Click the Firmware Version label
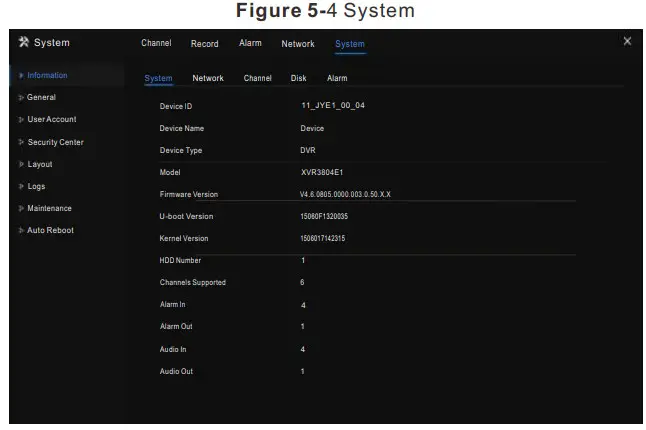The width and height of the screenshot is (646, 430). pyautogui.click(x=189, y=194)
